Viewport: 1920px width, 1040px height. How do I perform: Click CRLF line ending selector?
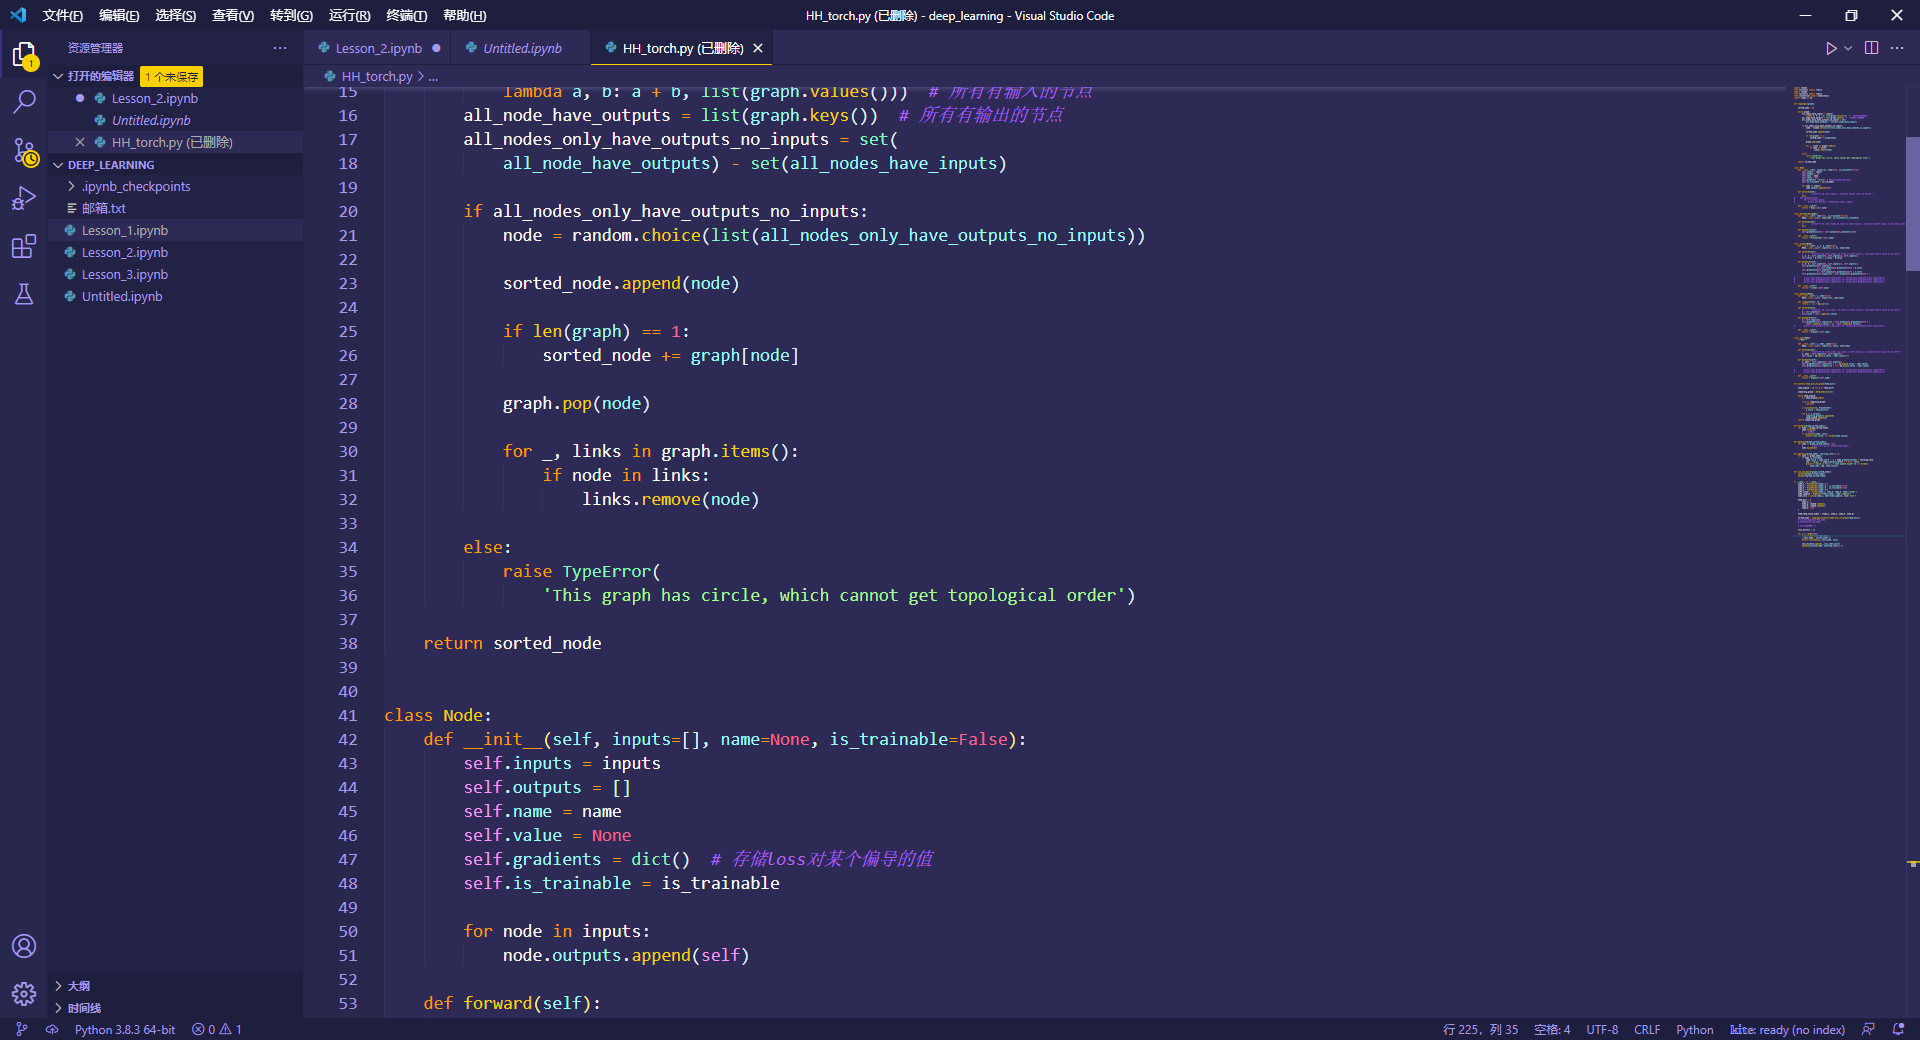(1647, 1029)
